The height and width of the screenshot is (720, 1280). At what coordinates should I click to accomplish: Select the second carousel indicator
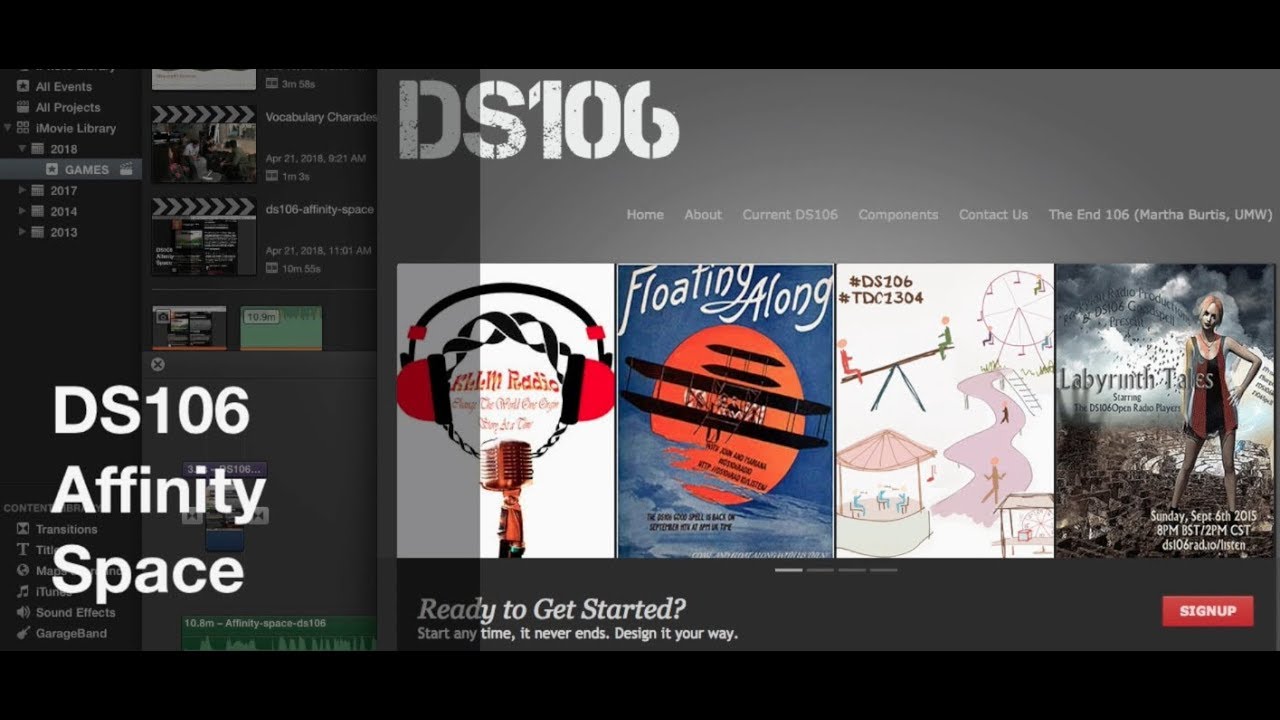820,570
